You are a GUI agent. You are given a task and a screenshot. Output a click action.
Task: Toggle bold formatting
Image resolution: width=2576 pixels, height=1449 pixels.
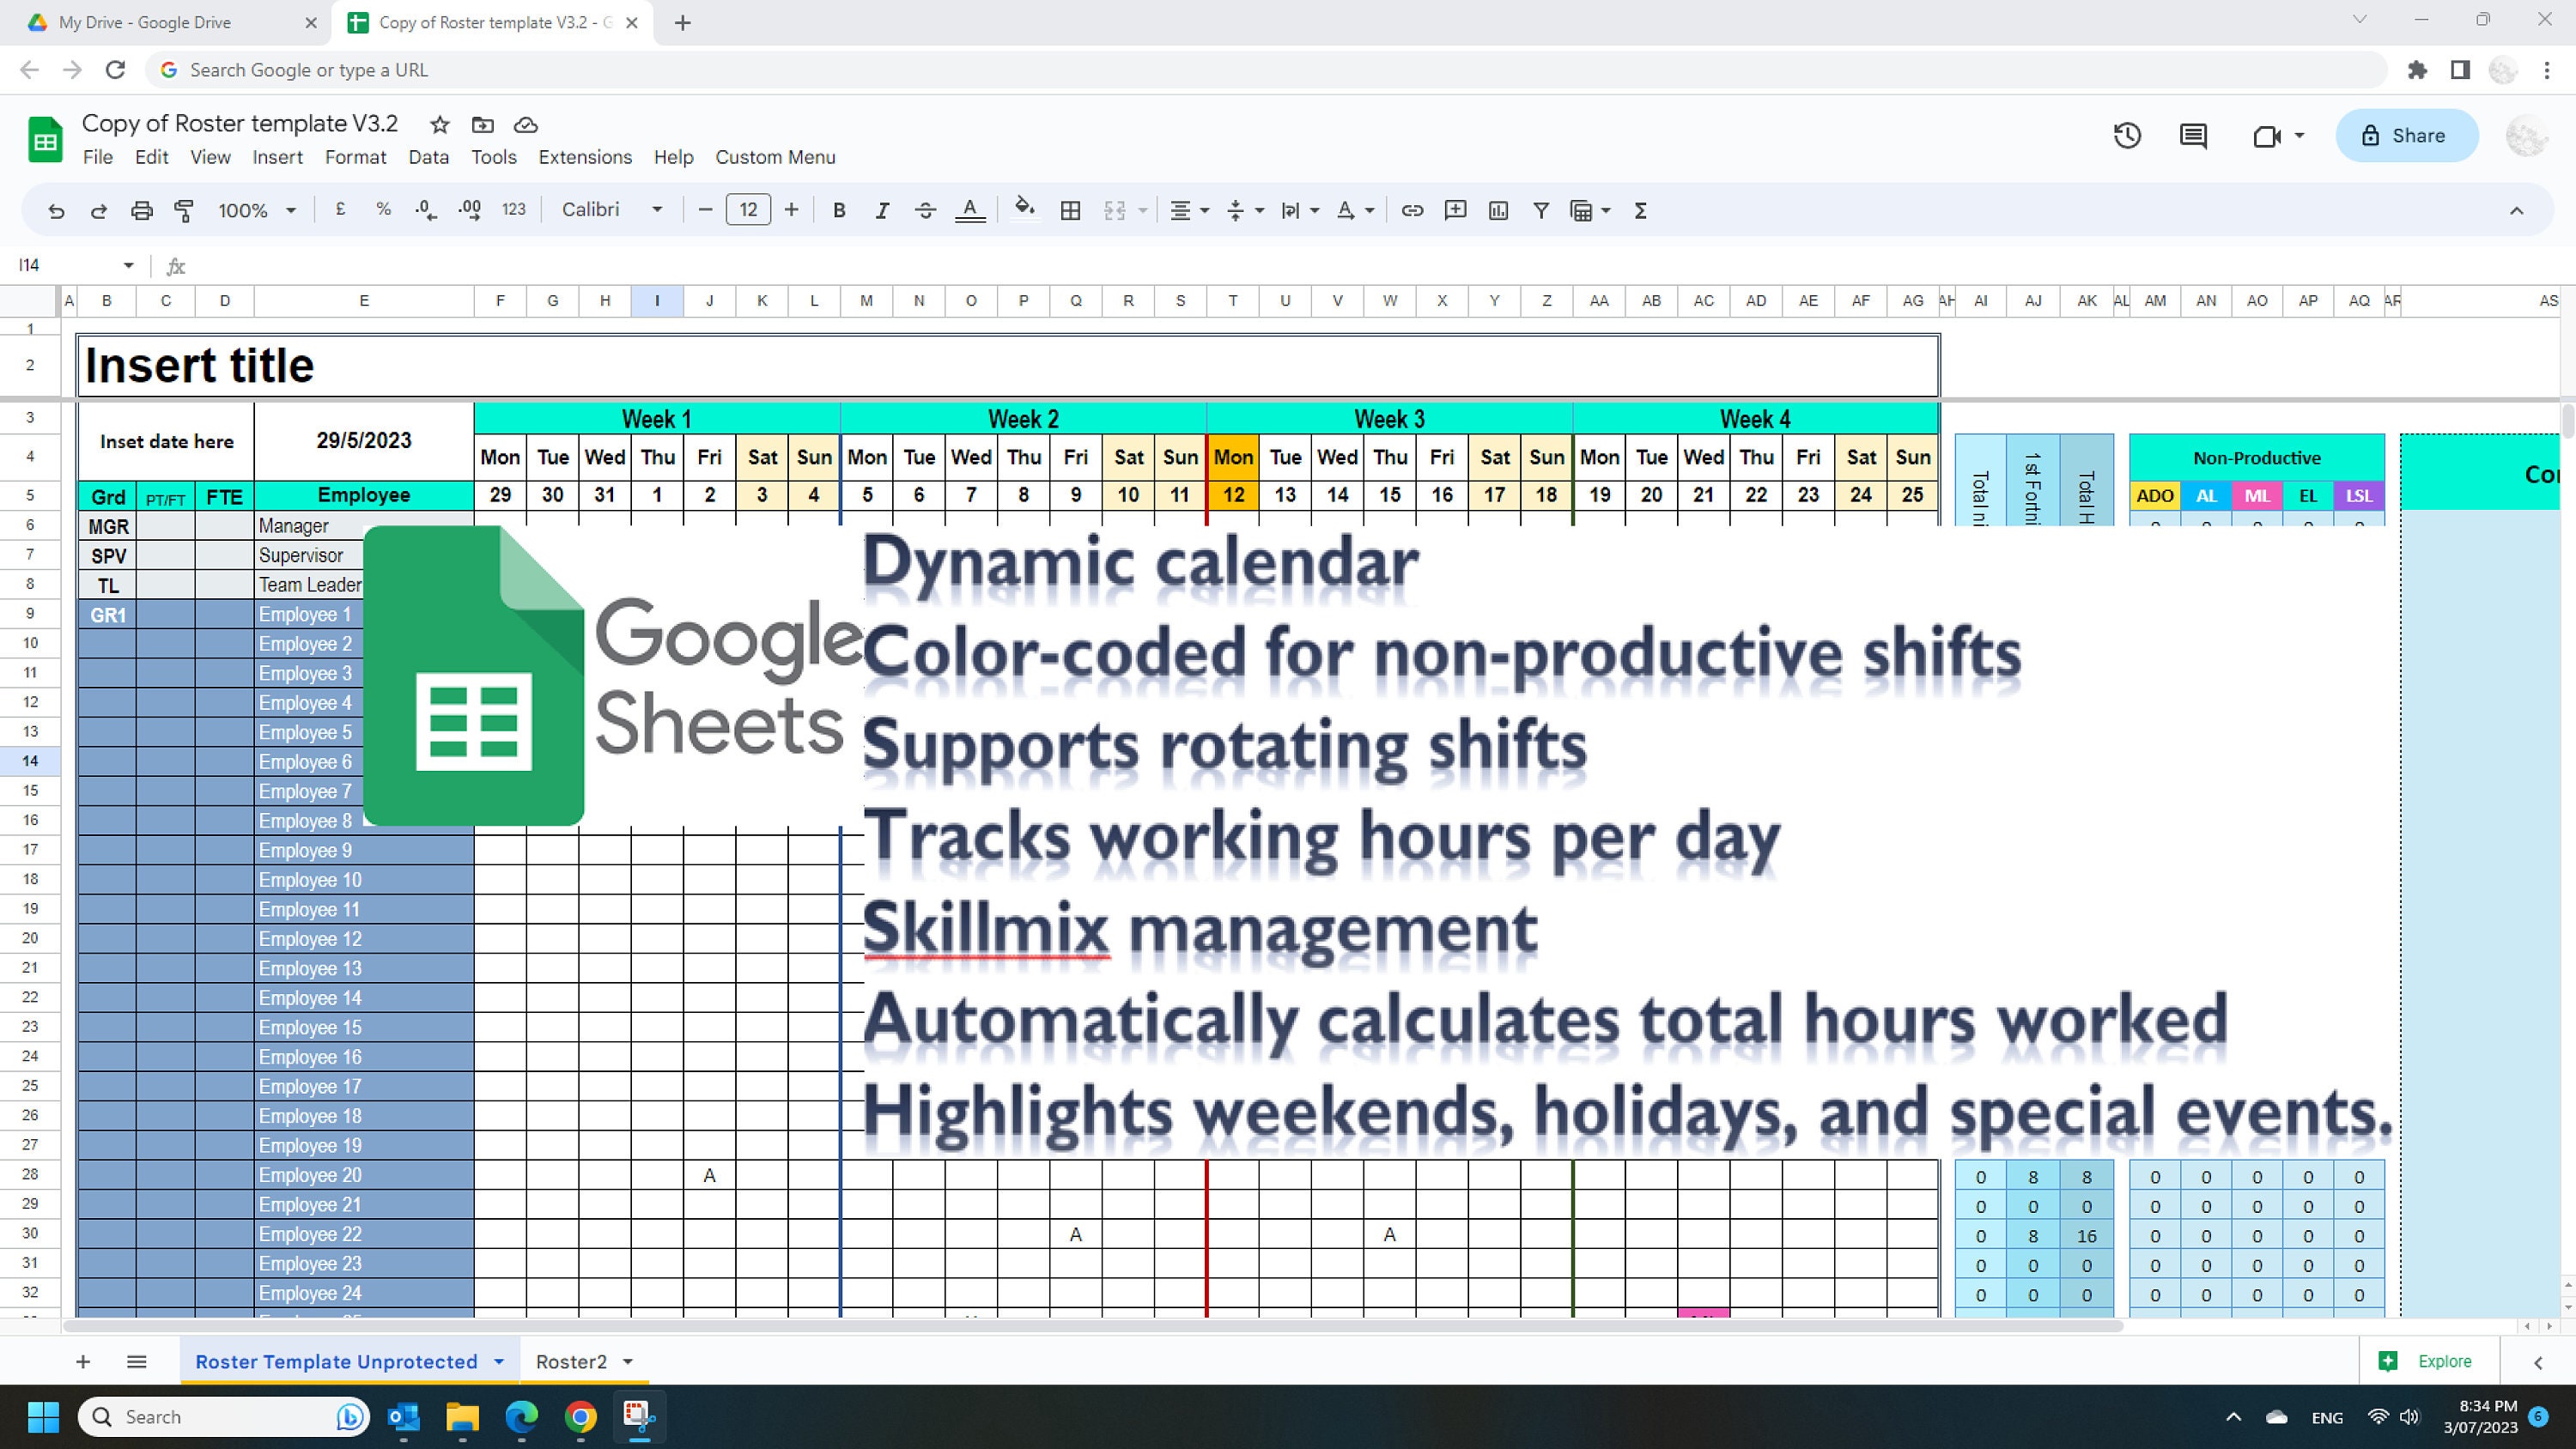[839, 210]
